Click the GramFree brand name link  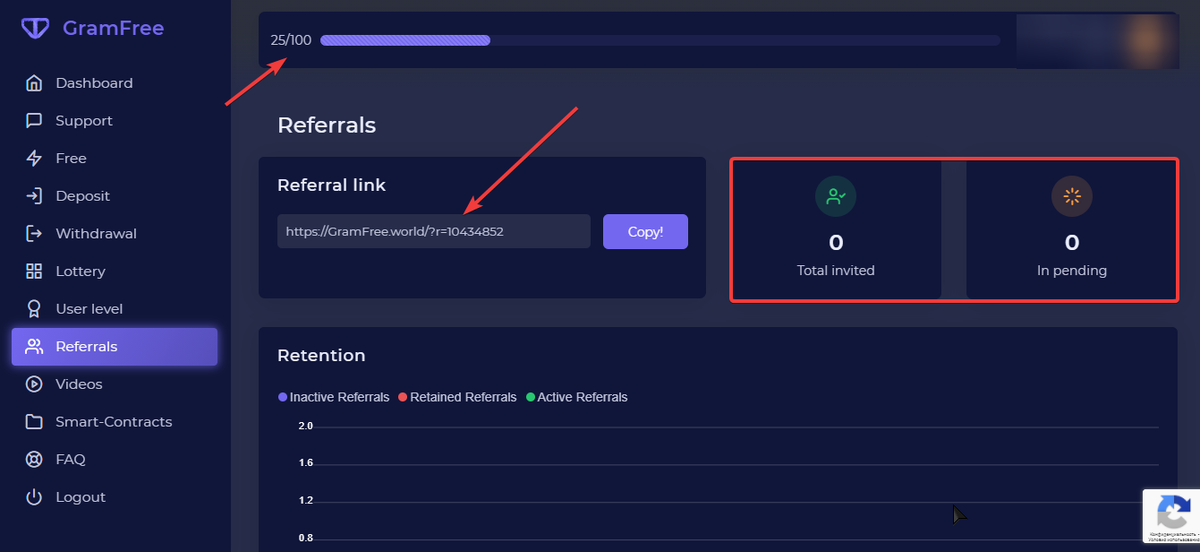(x=113, y=29)
